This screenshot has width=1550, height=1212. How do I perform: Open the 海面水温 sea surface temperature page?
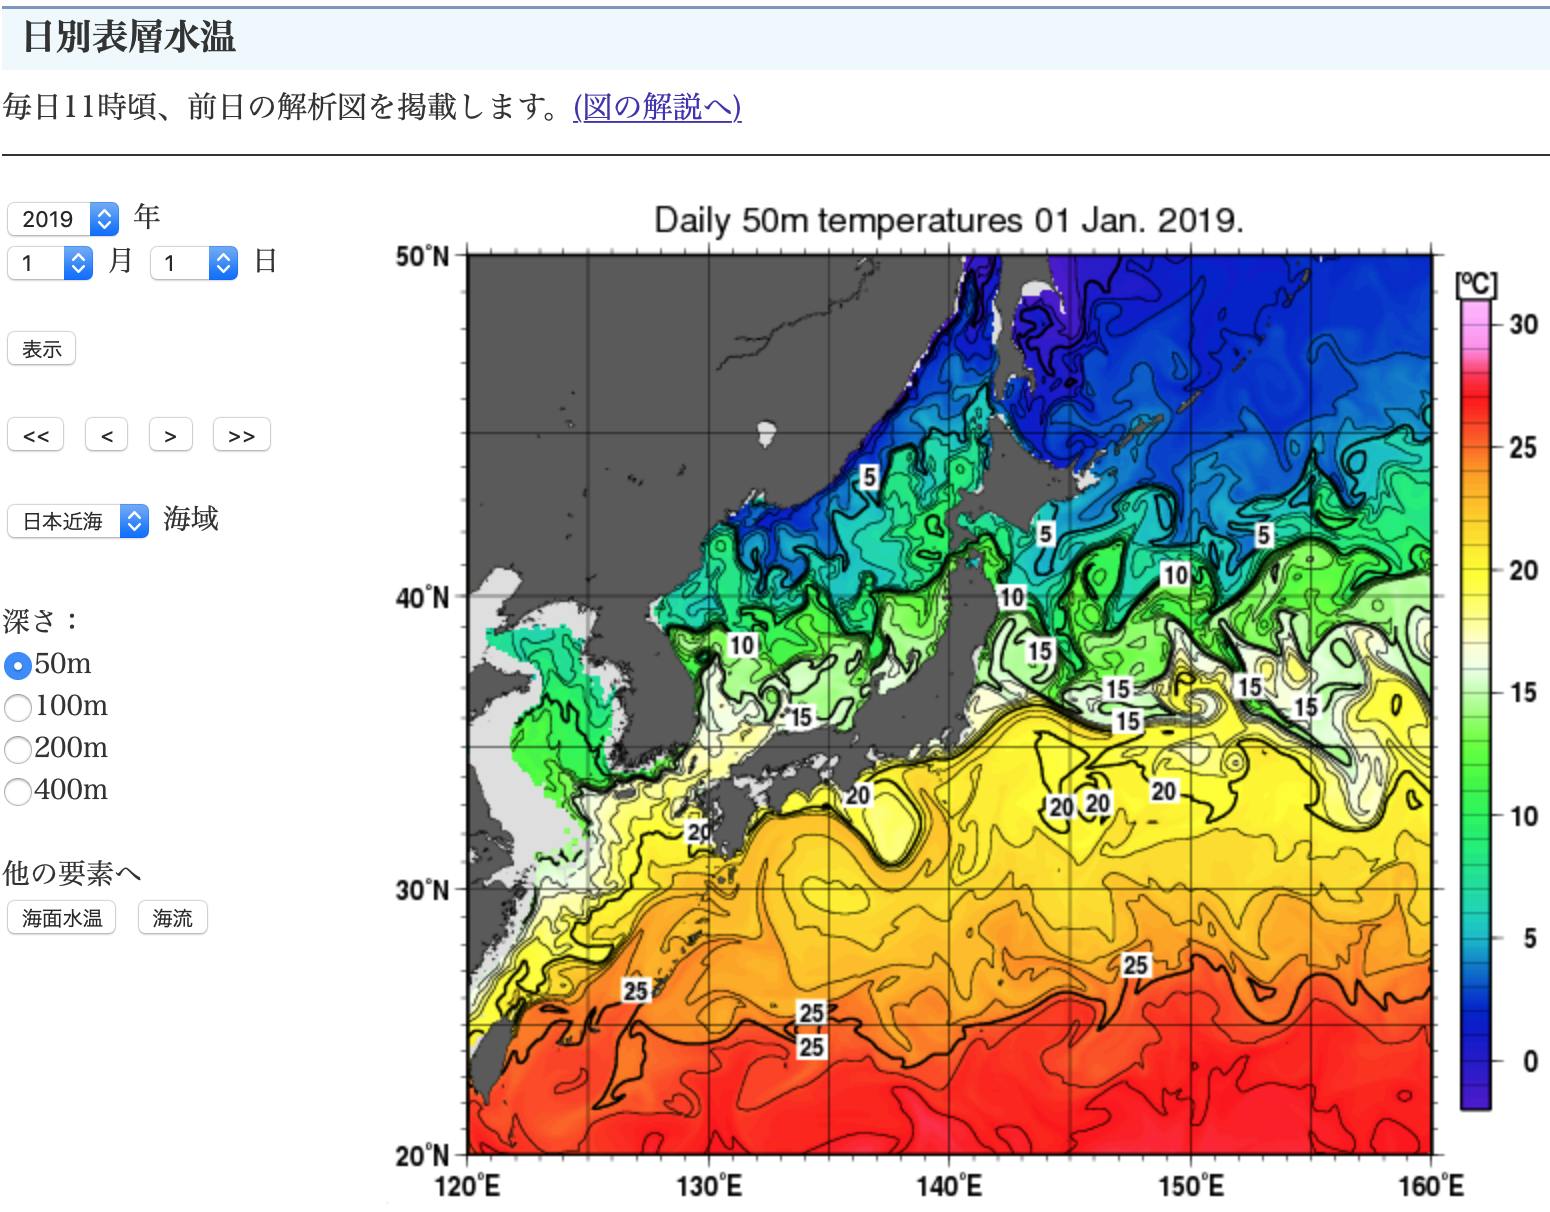62,918
